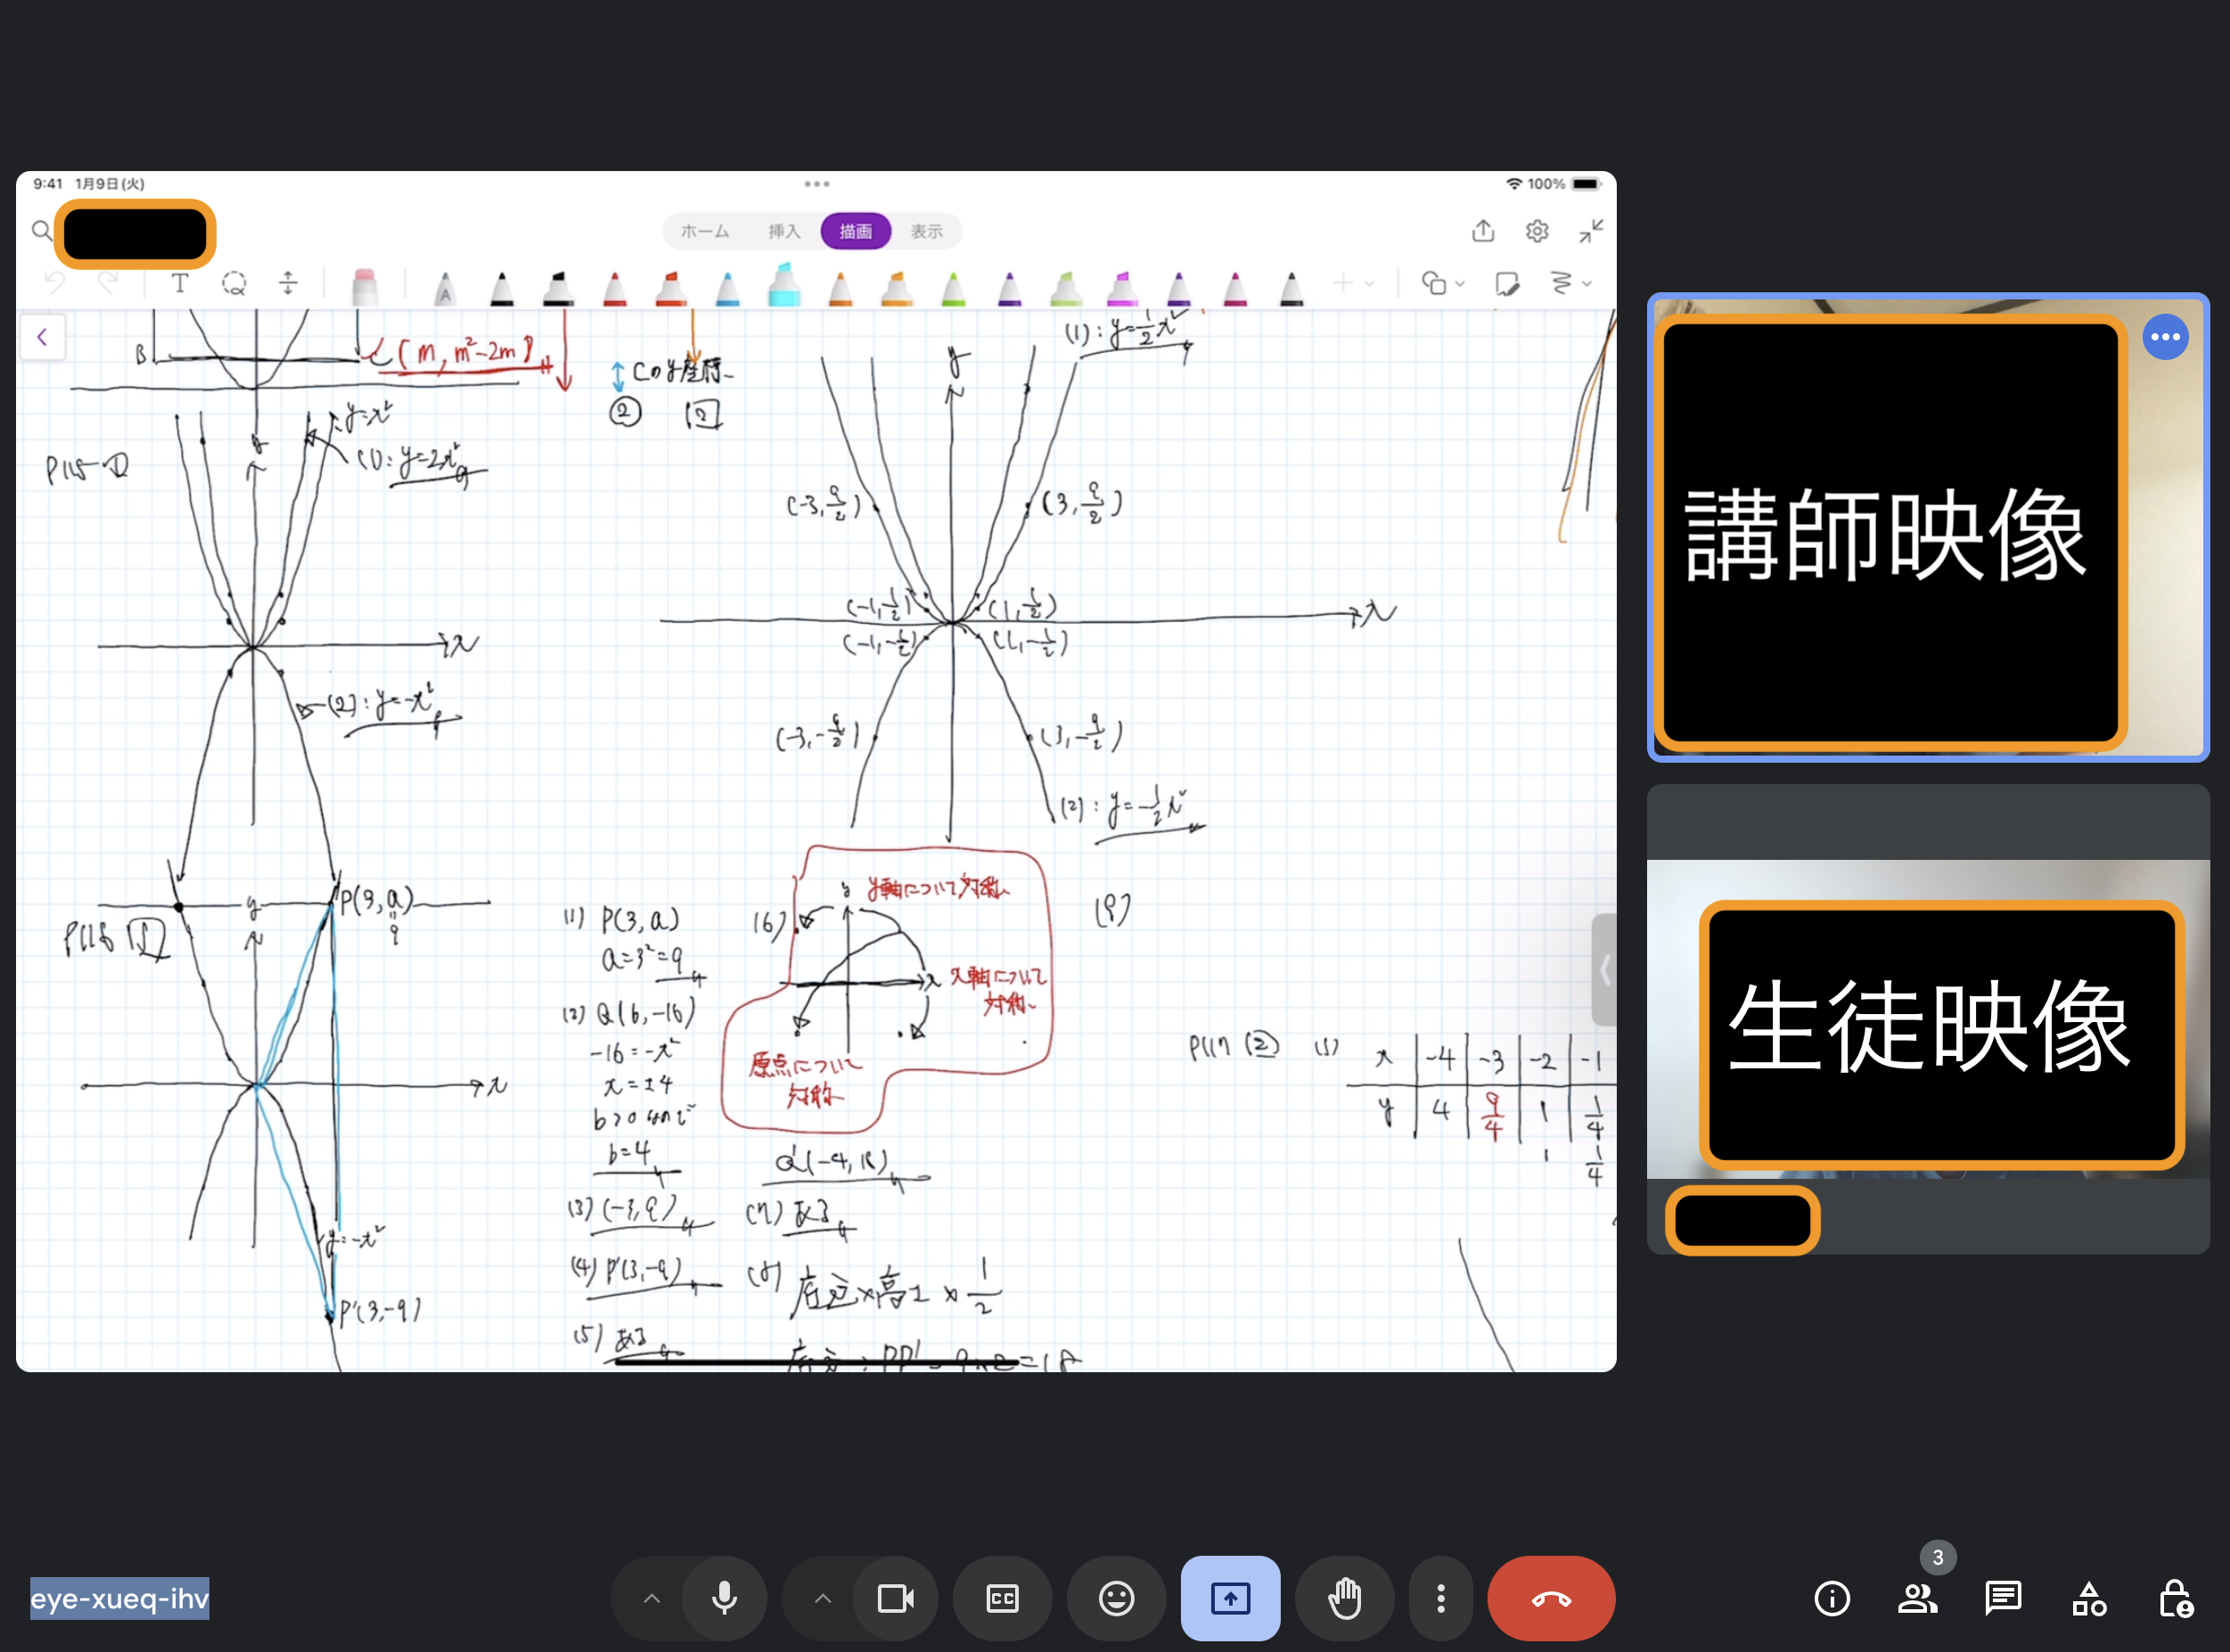Select the light green highlighter
2230x1652 pixels.
point(1066,288)
